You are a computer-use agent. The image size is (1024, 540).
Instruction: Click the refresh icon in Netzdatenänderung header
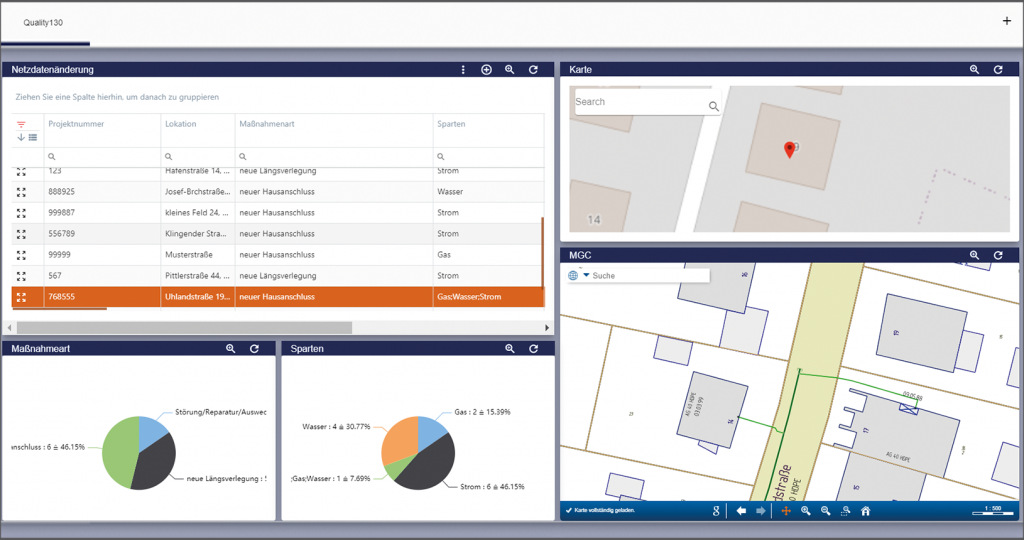(x=533, y=70)
